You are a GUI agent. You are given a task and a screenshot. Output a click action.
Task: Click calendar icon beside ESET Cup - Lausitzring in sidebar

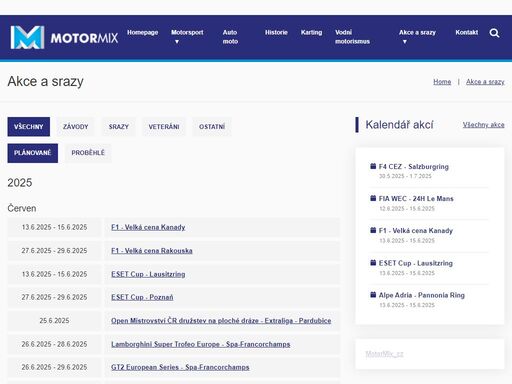click(373, 263)
